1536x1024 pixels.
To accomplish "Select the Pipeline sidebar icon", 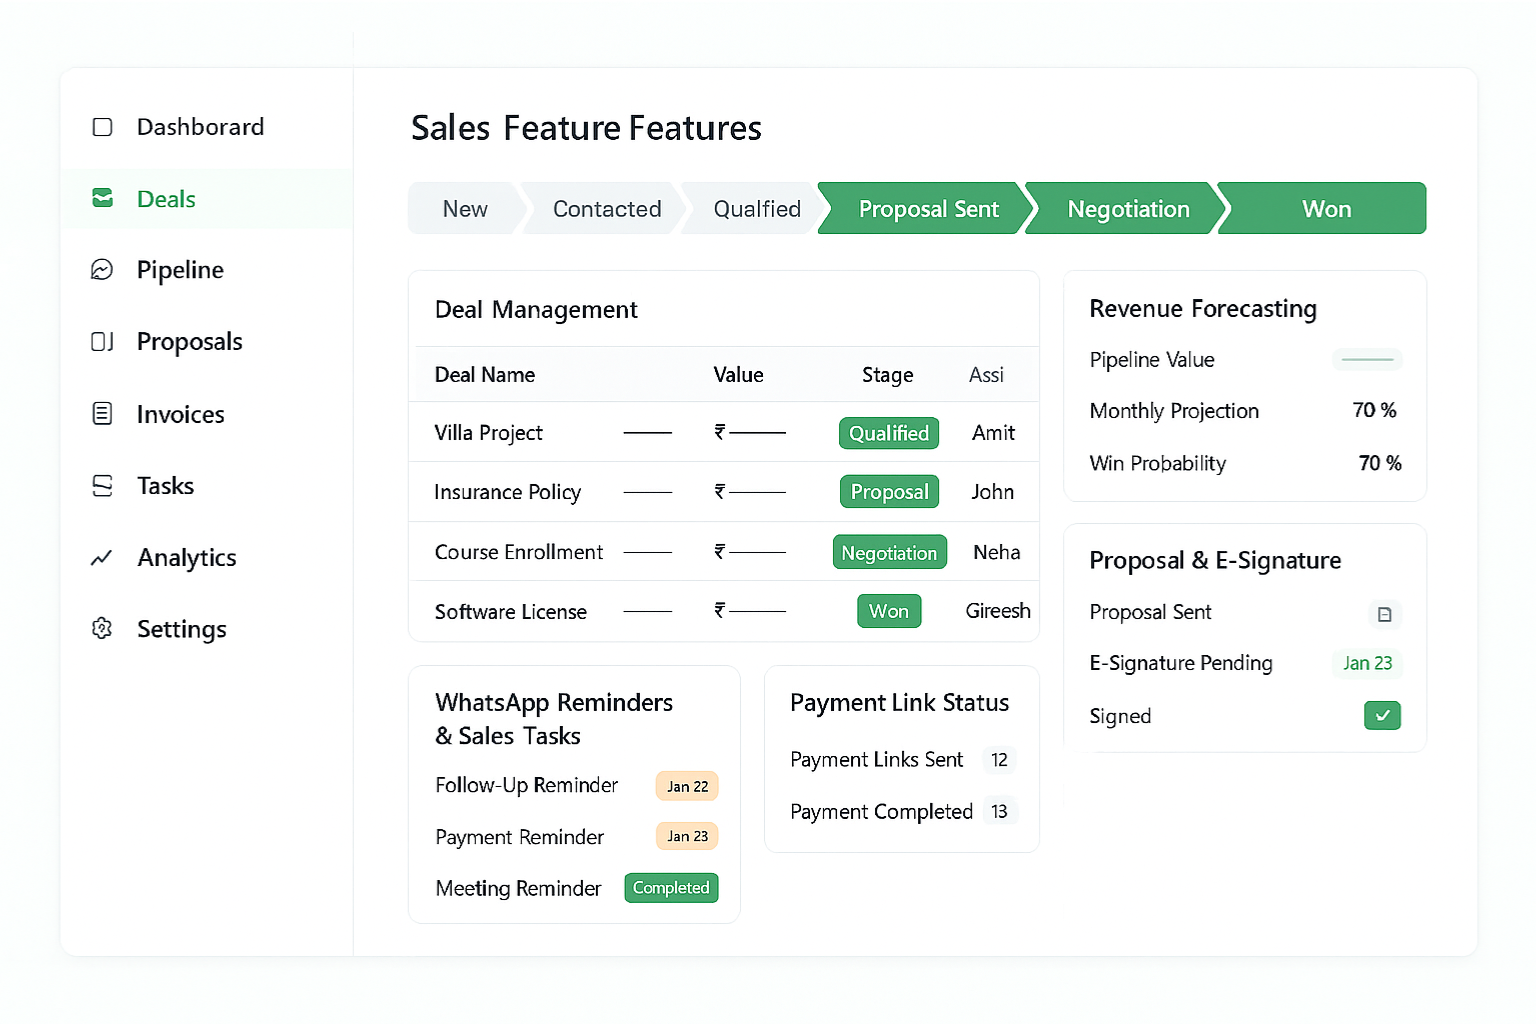I will point(101,269).
